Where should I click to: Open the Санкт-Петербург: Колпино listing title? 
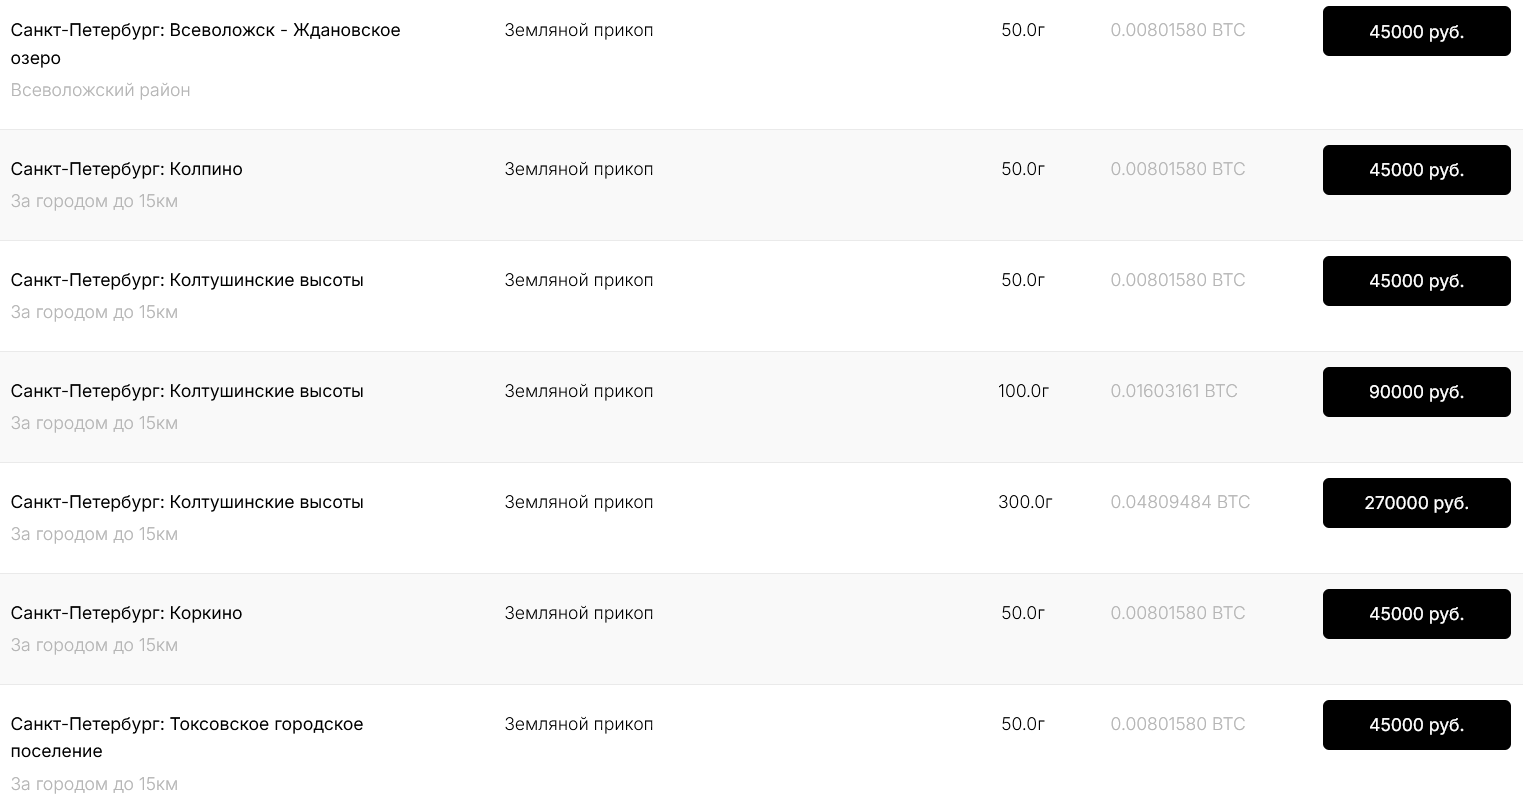(x=127, y=169)
